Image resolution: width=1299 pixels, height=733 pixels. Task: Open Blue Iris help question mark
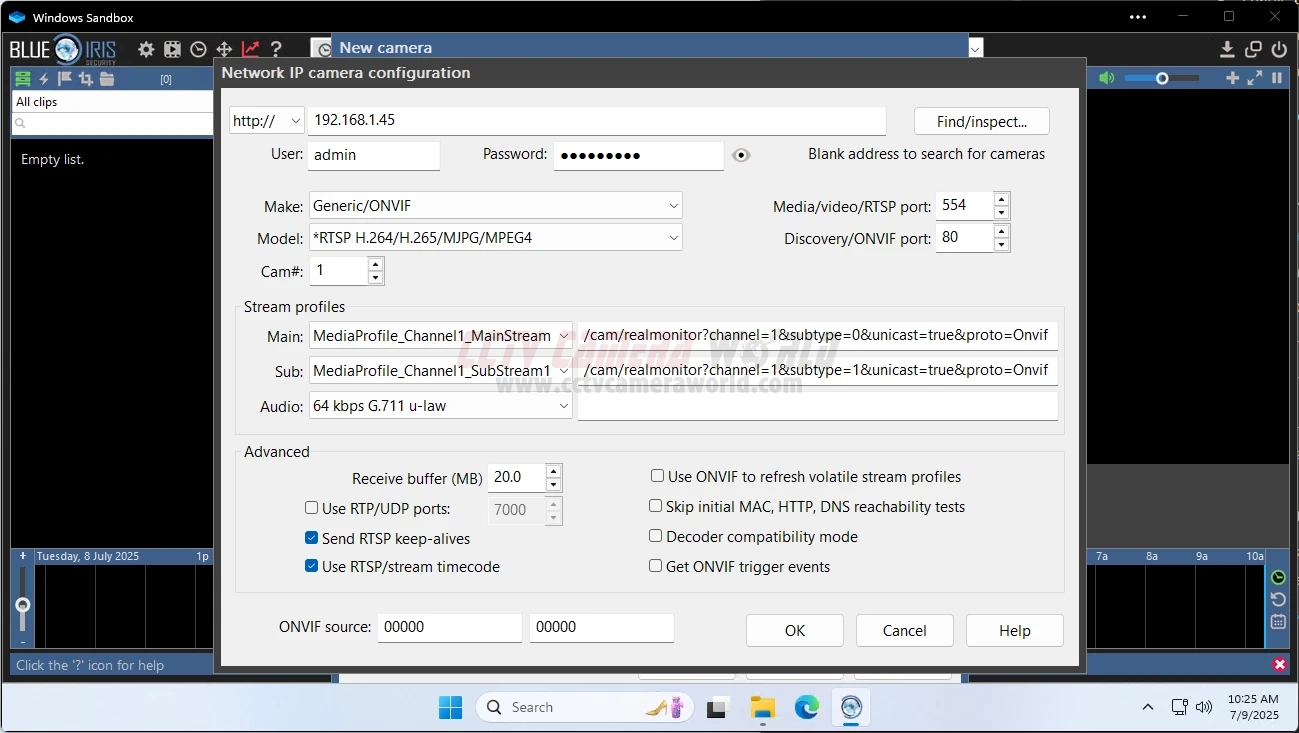click(x=276, y=49)
